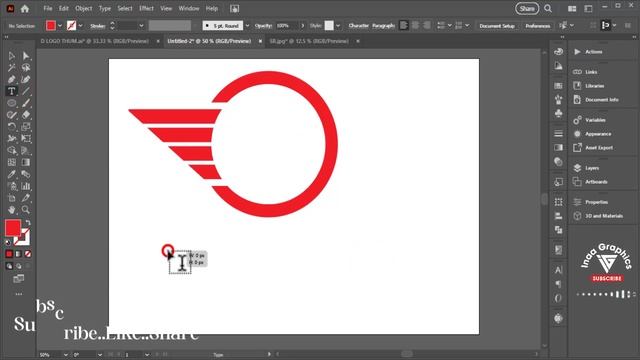
Task: Open the File menu
Action: (48, 9)
